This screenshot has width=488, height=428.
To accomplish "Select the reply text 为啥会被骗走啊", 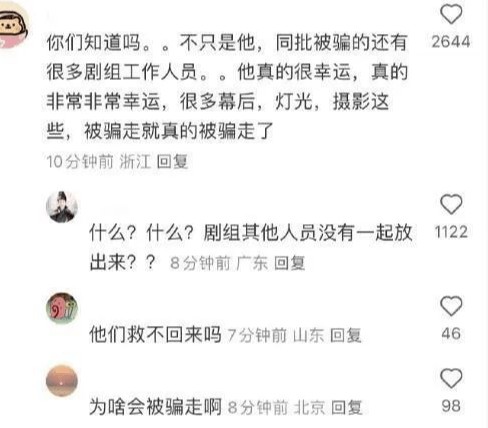I will 155,407.
